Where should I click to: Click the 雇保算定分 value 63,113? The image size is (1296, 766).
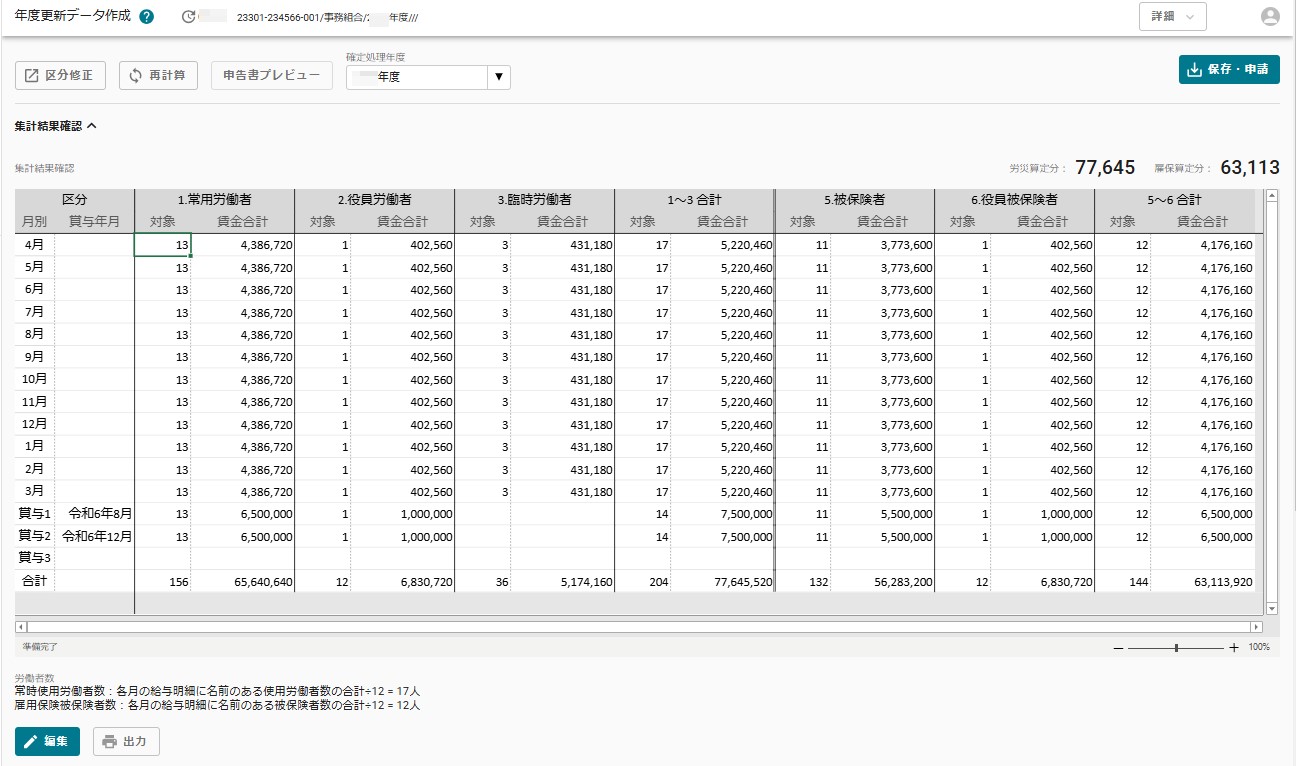point(1250,168)
